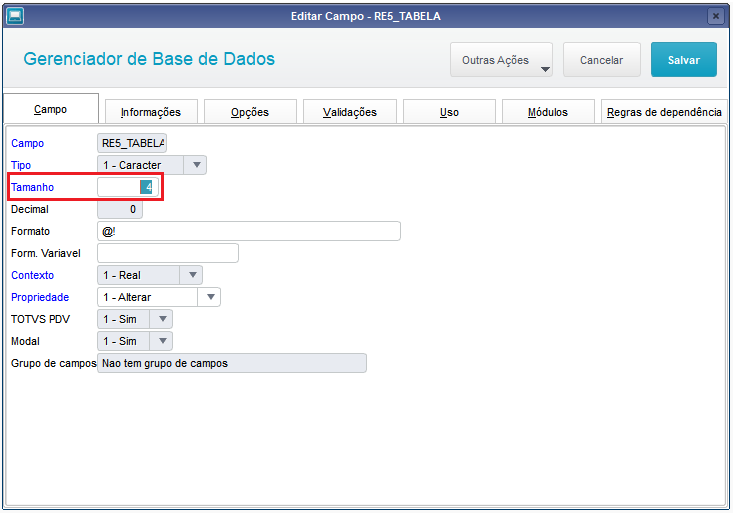Open the Outras Ações menu
Screen dimensions: 733x513
(x=501, y=60)
